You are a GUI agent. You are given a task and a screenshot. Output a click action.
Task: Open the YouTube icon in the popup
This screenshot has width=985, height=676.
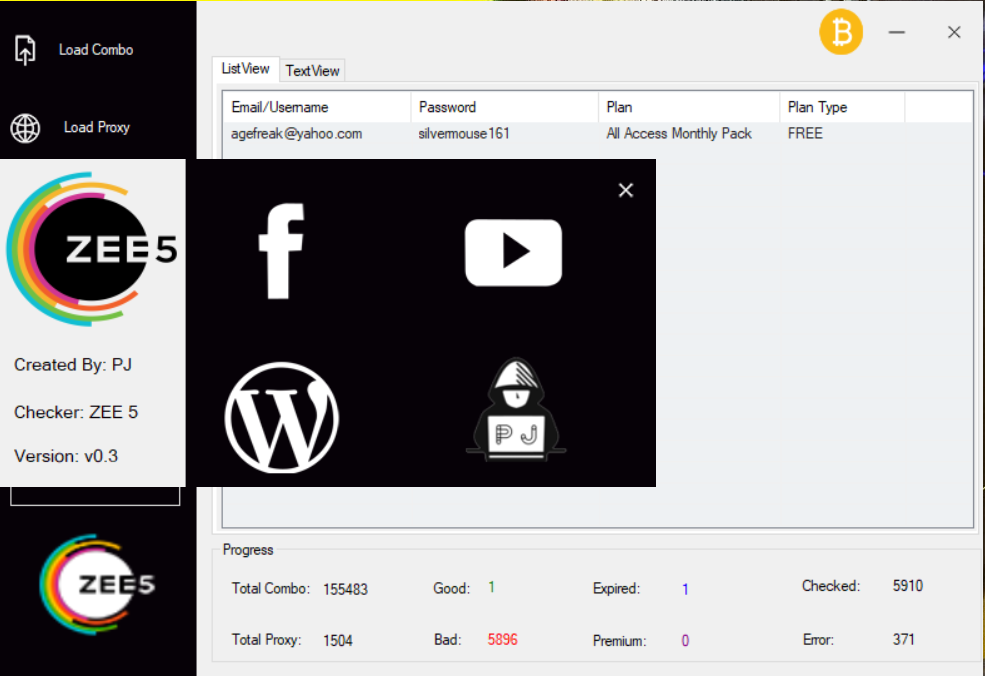pyautogui.click(x=513, y=253)
